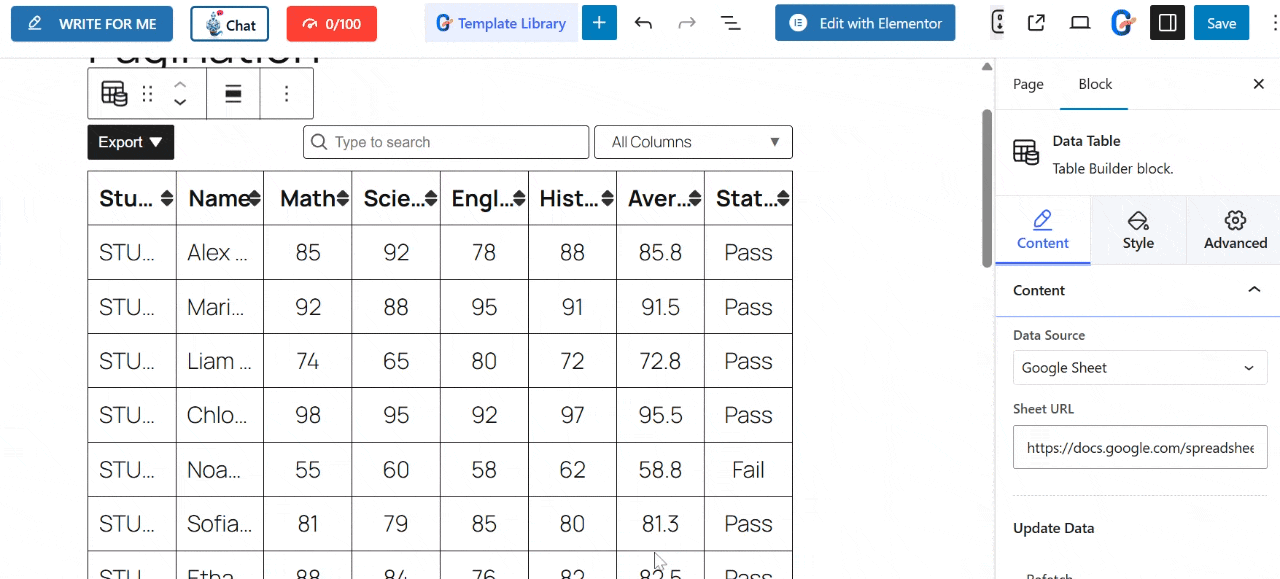Viewport: 1280px width, 579px height.
Task: Open the block options three-dot menu
Action: tap(286, 93)
